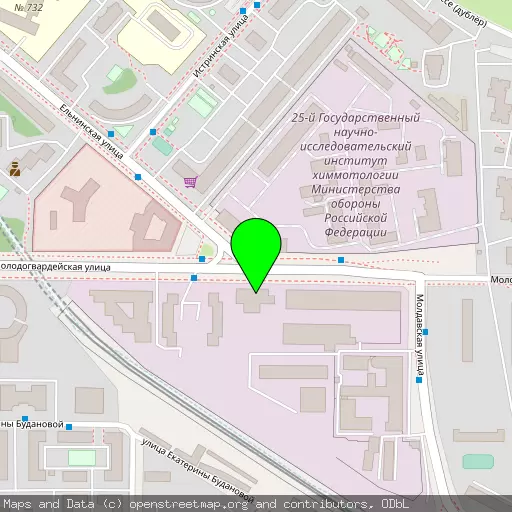Click the № 732 school label
Viewport: 512px width, 512px height.
pyautogui.click(x=28, y=7)
